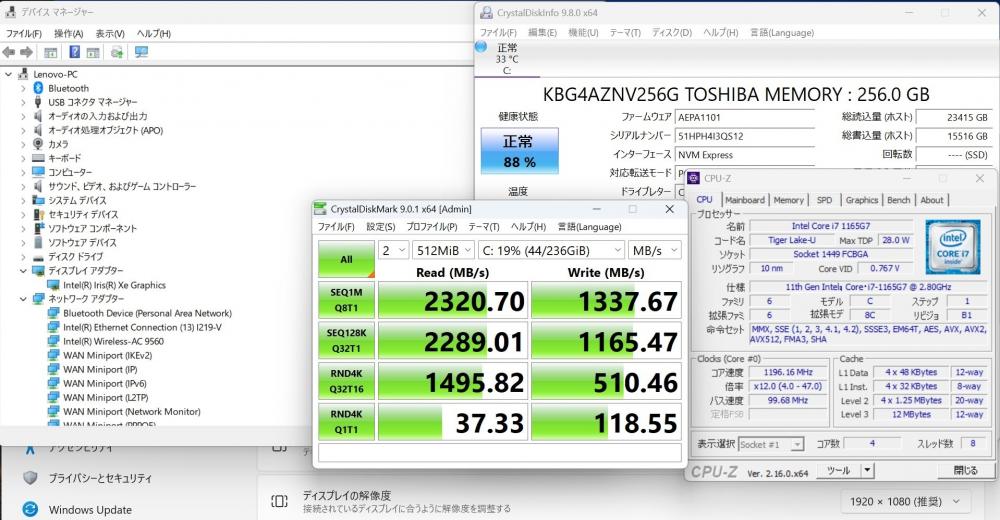Open the MB/s unit dropdown

click(x=654, y=250)
